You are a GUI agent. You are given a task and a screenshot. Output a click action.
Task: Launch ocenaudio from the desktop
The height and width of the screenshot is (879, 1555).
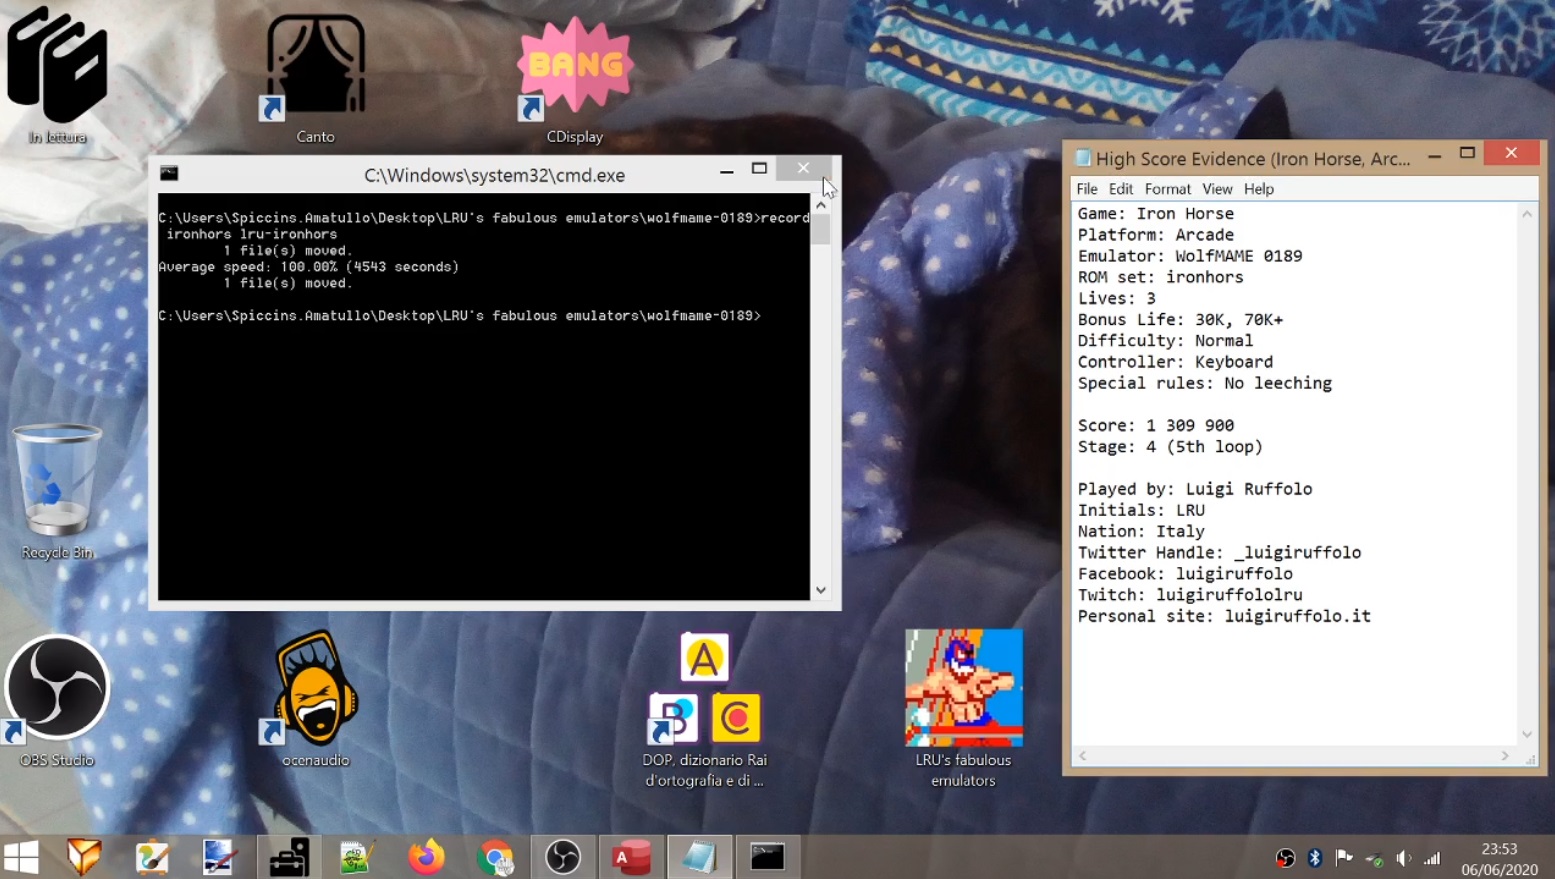pyautogui.click(x=316, y=690)
